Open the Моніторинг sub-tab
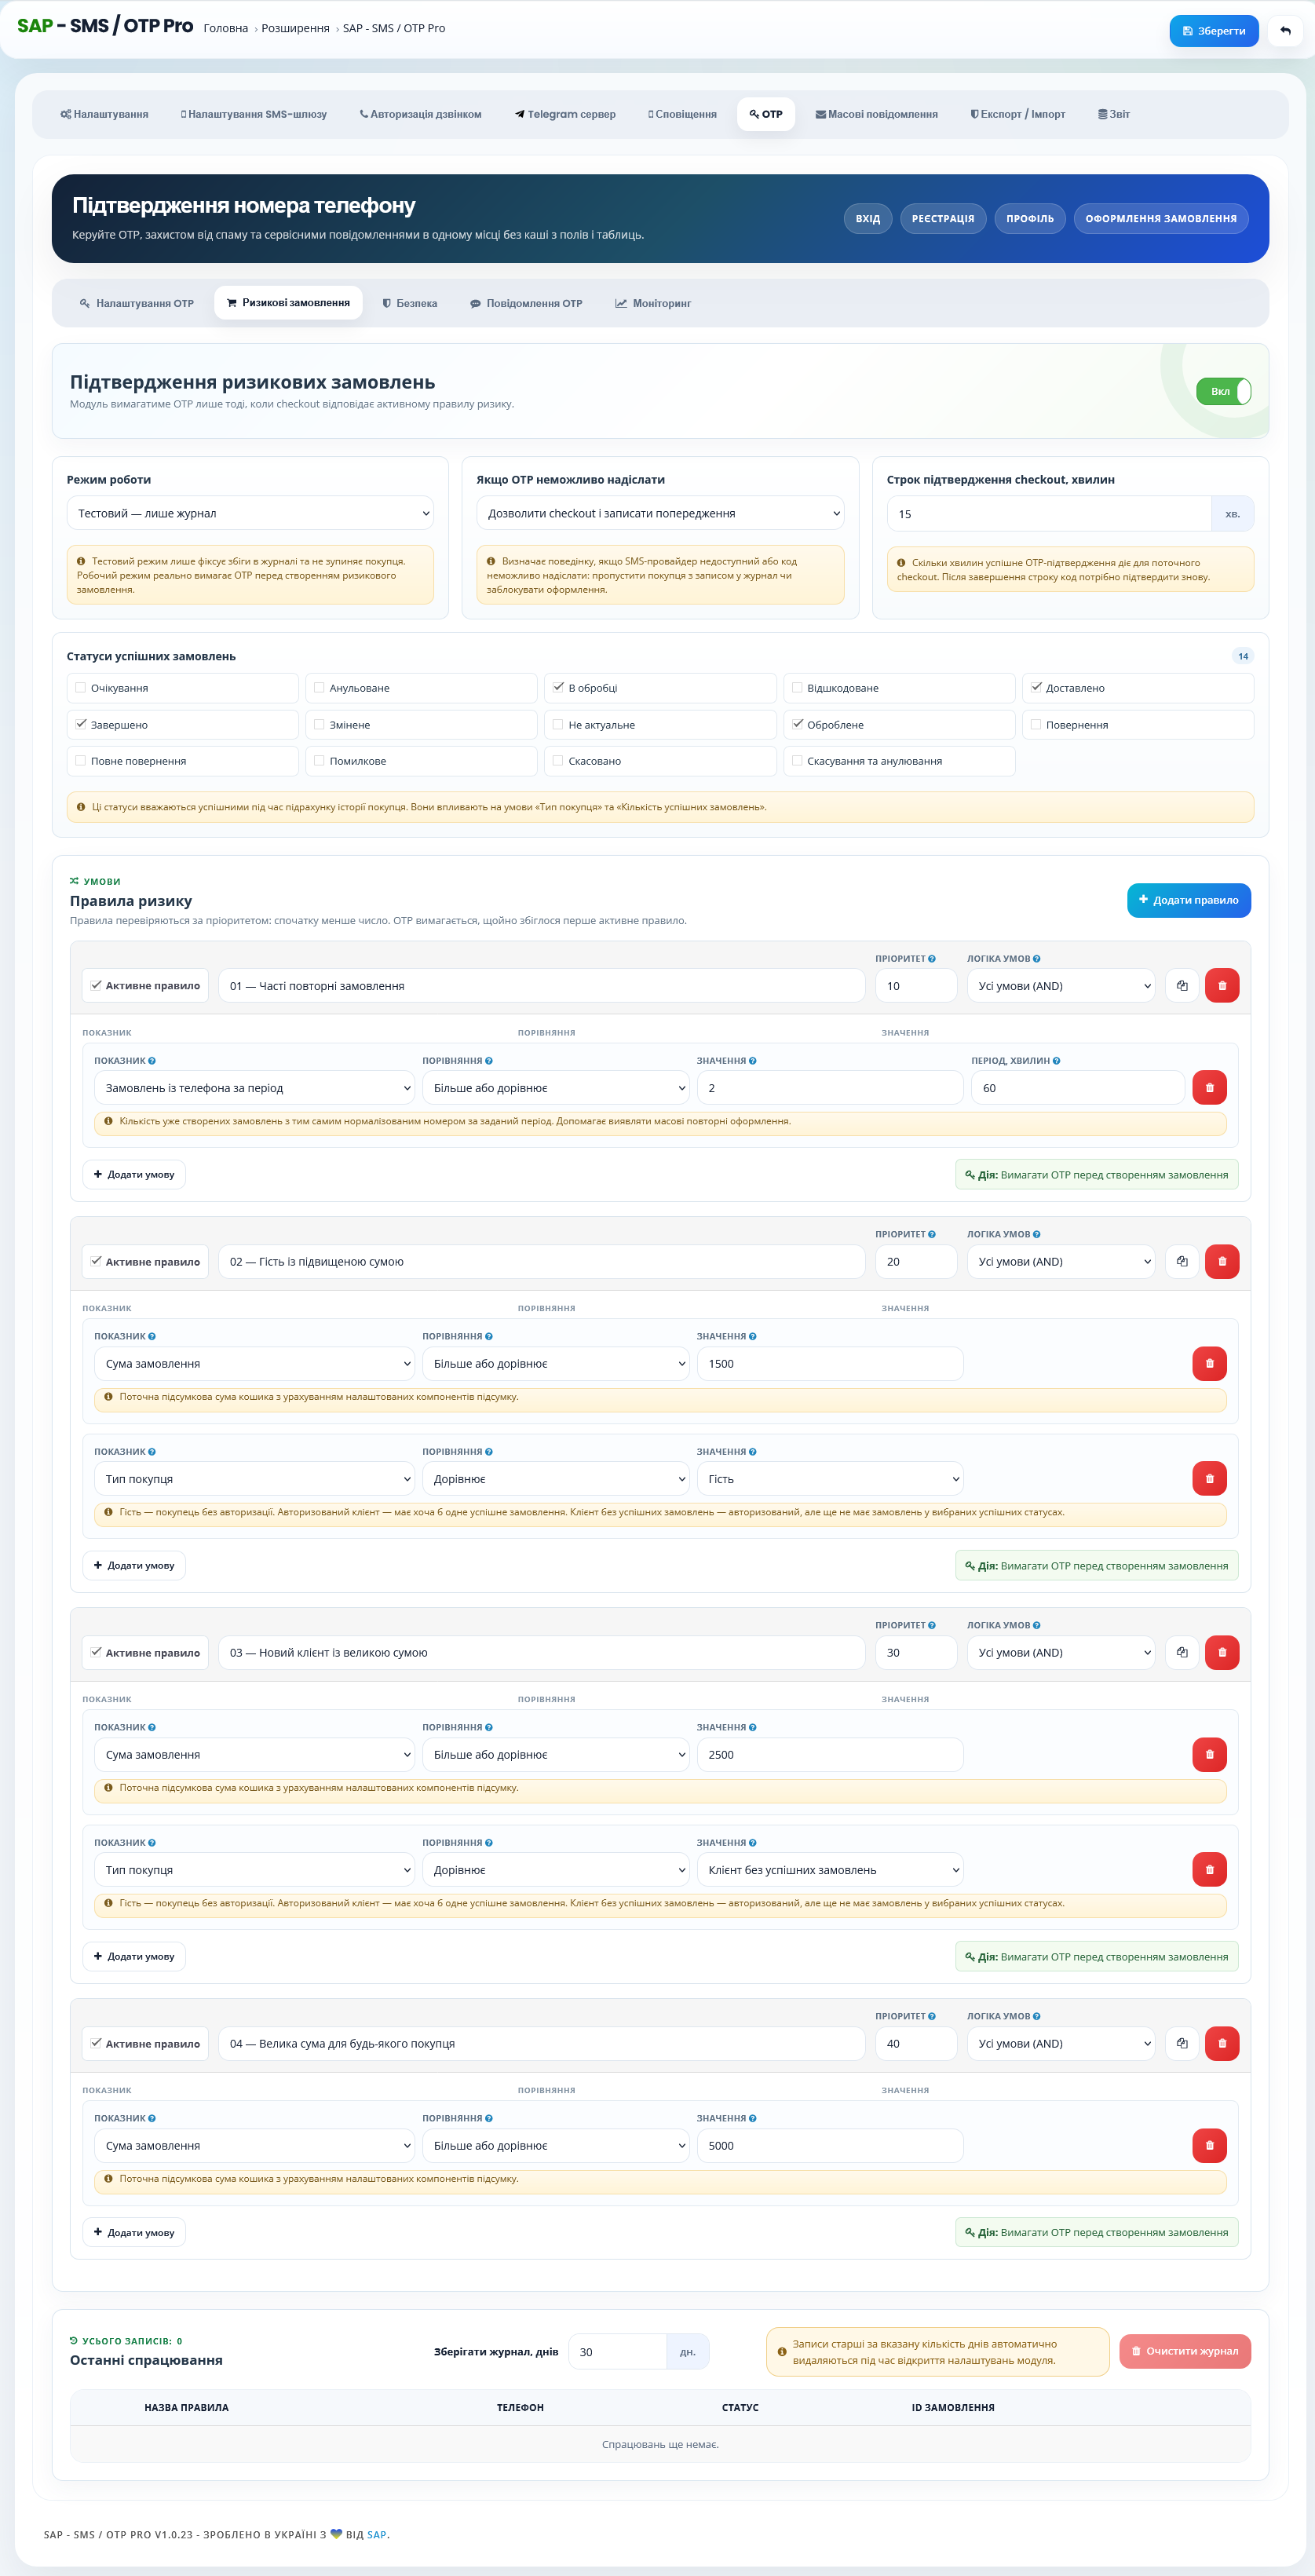Viewport: 1315px width, 2576px height. 653,303
